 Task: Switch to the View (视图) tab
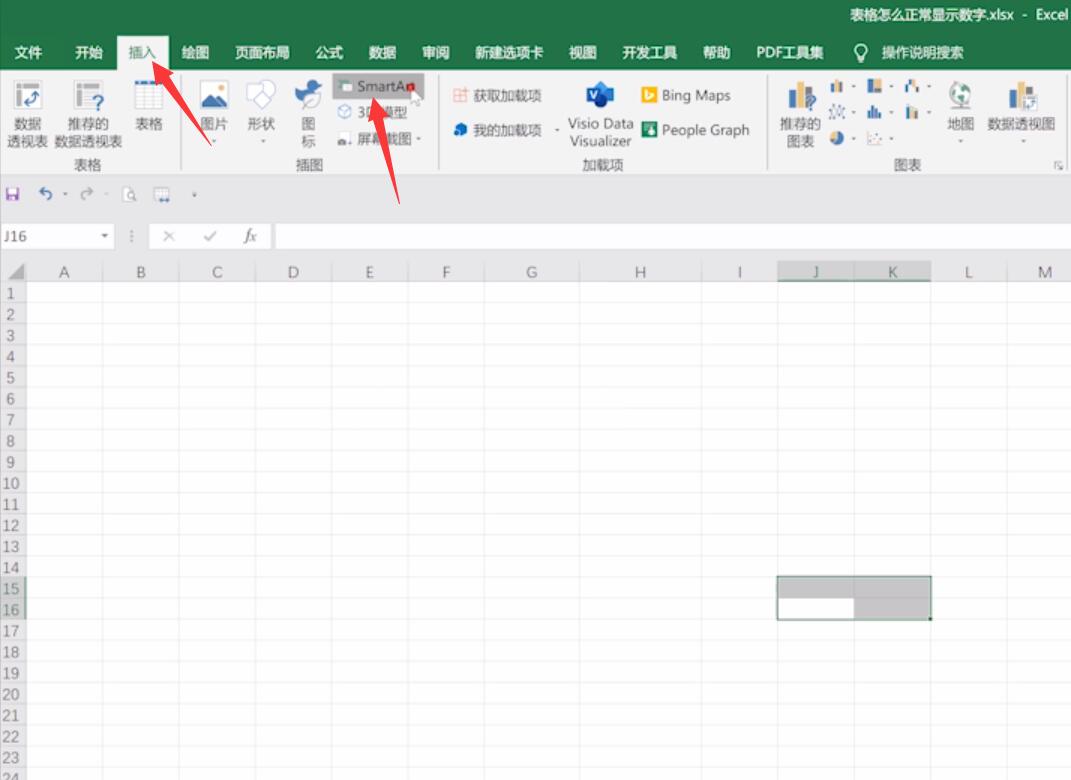pyautogui.click(x=583, y=53)
